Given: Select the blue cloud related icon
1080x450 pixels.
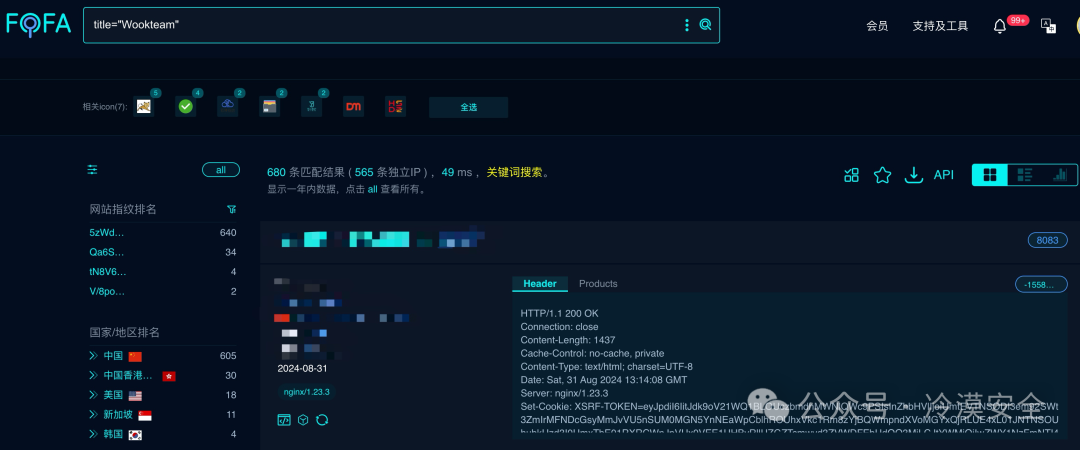Looking at the screenshot, I should [227, 106].
